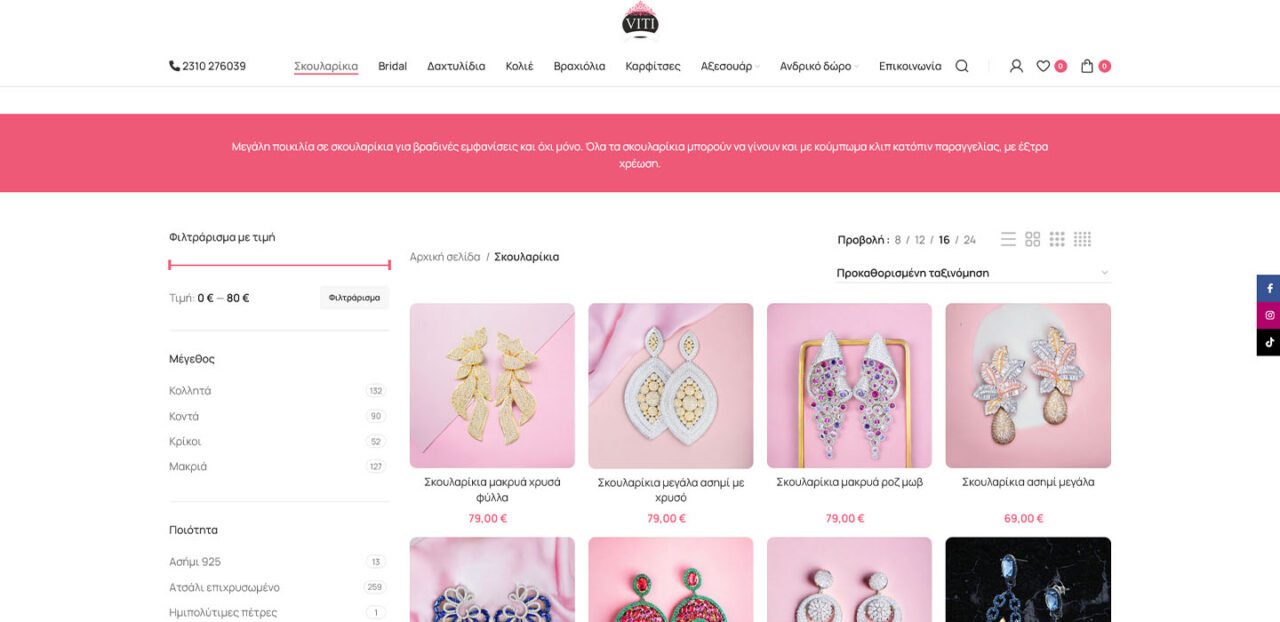Follow the Αρχική σελίδα breadcrumb link
Screen dimensions: 1280x622
[x=445, y=257]
